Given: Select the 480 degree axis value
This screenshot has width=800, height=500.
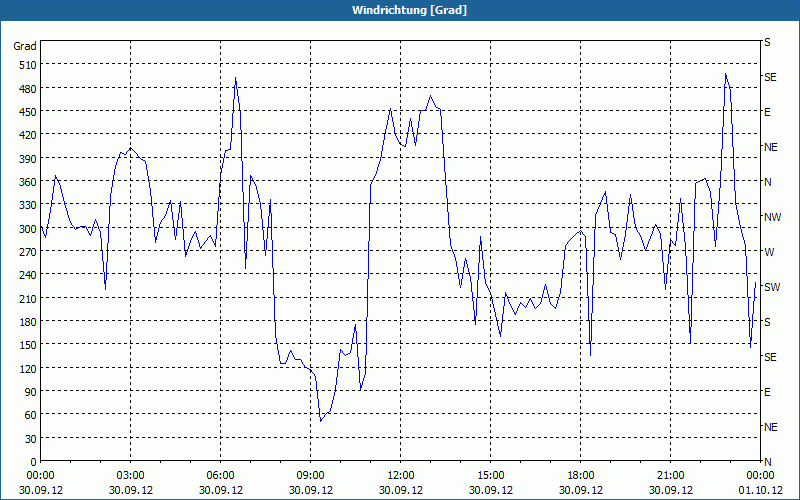Looking at the screenshot, I should [28, 89].
